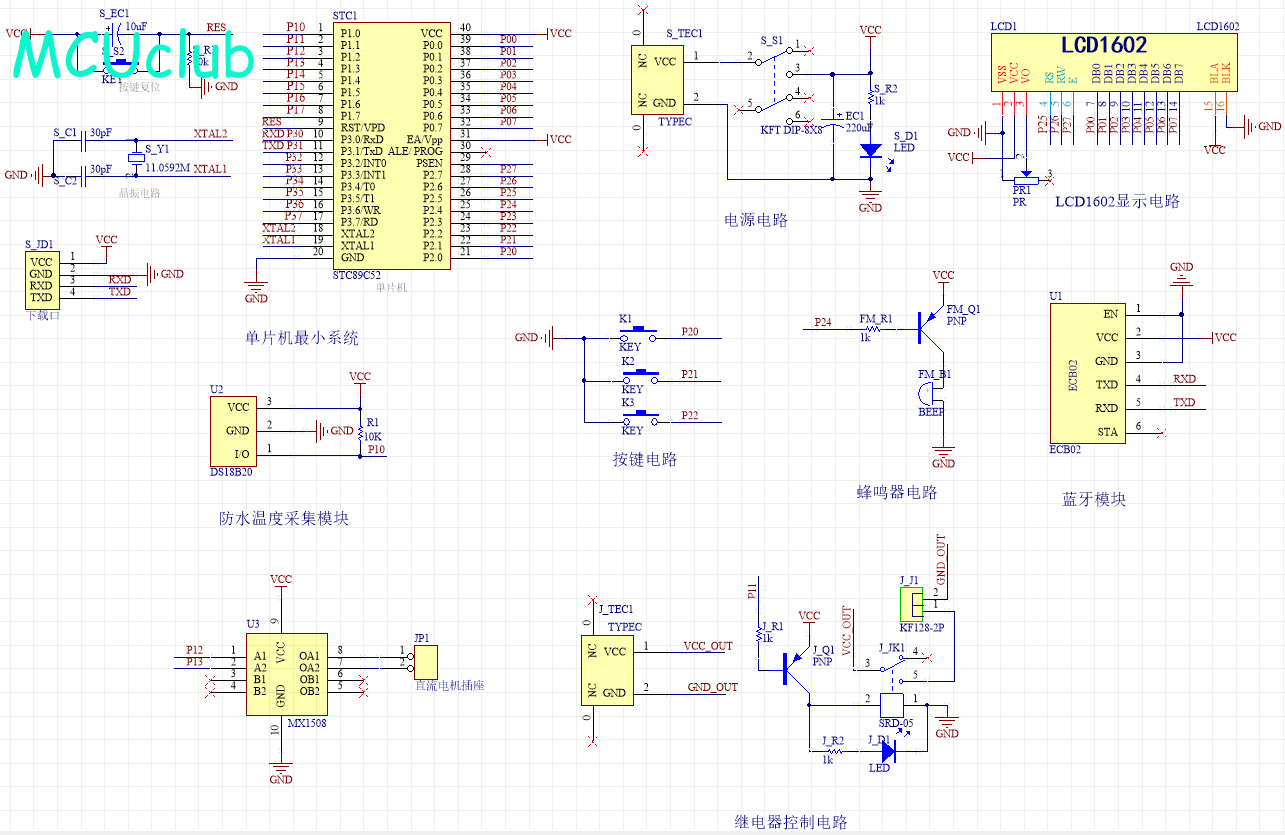
Task: Select the S_JD1 download port header
Action: click(x=41, y=280)
